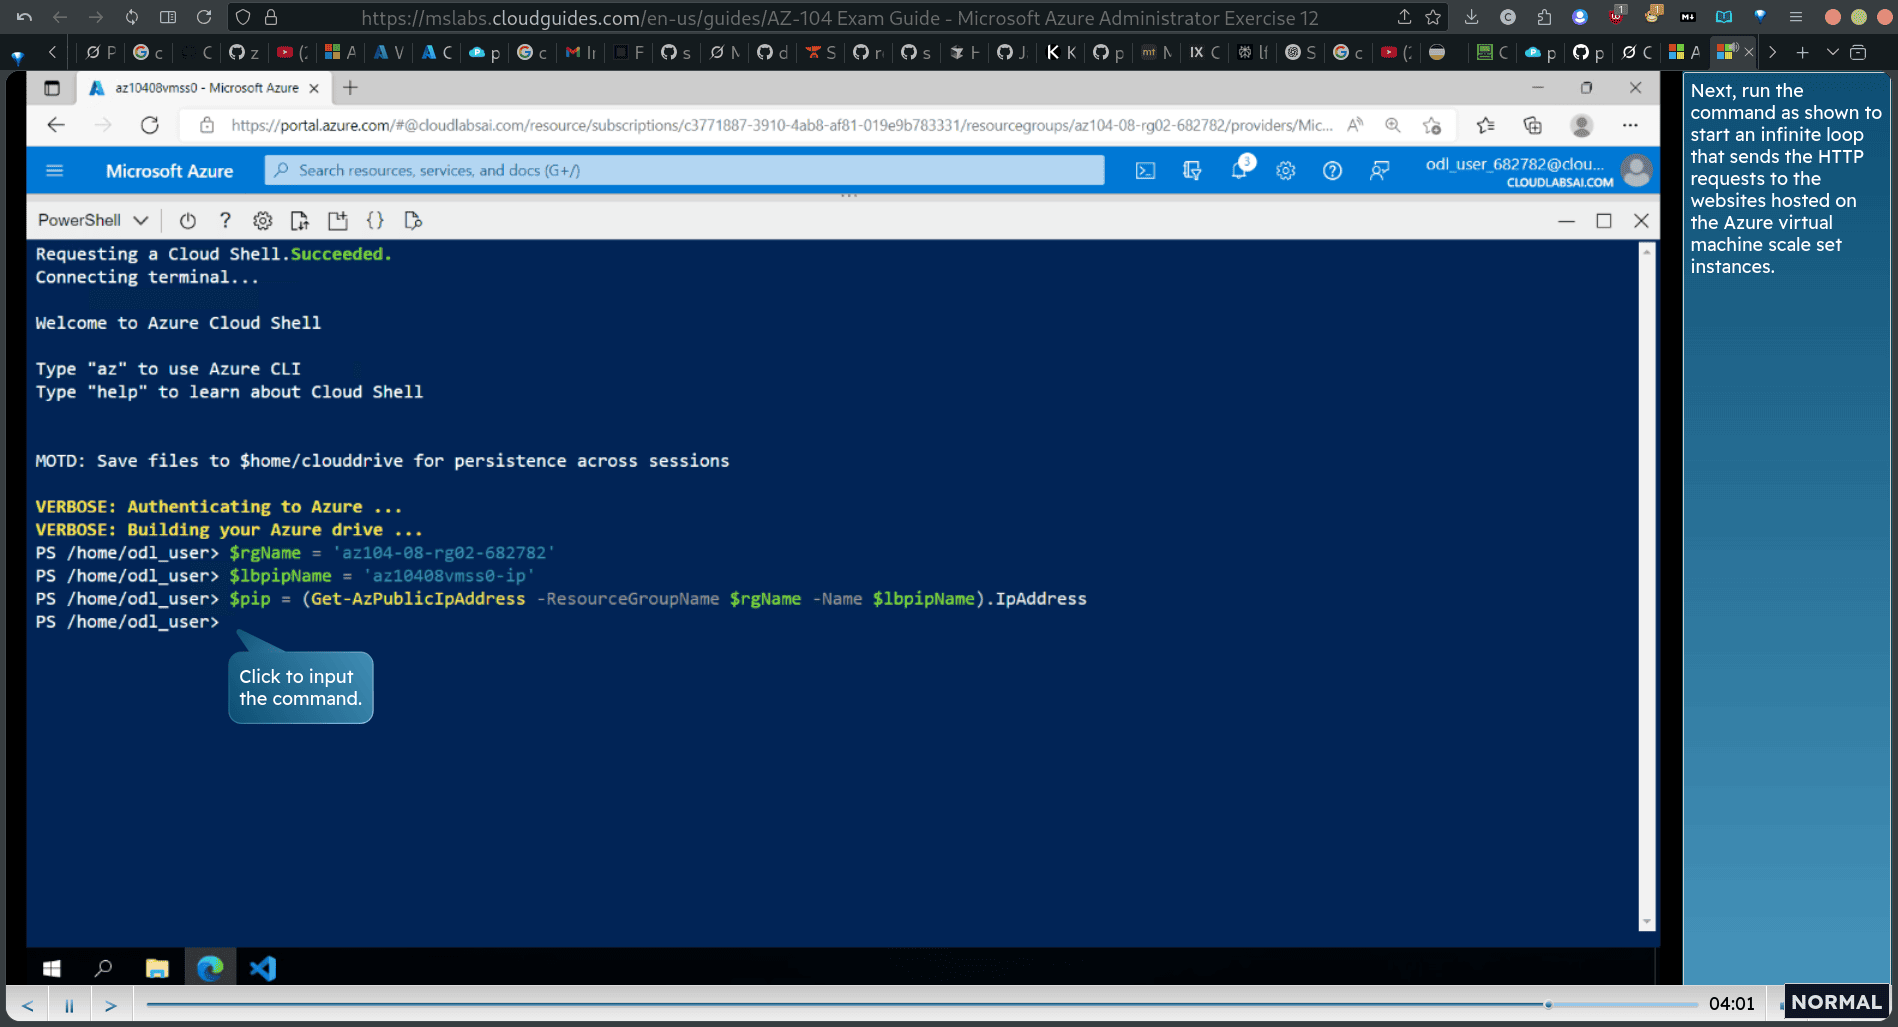Viewport: 1898px width, 1027px height.
Task: Open outer browser hamburger menu
Action: (1796, 17)
